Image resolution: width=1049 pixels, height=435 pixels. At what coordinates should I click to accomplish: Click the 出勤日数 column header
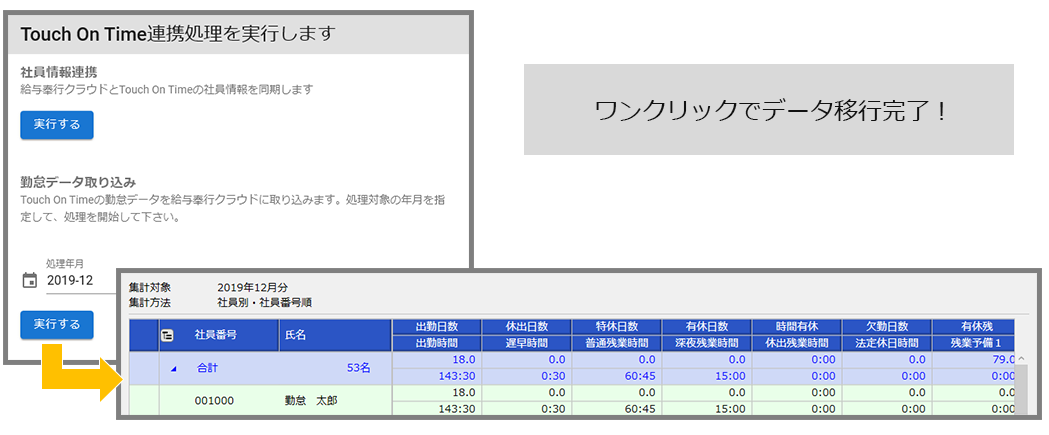(x=437, y=327)
